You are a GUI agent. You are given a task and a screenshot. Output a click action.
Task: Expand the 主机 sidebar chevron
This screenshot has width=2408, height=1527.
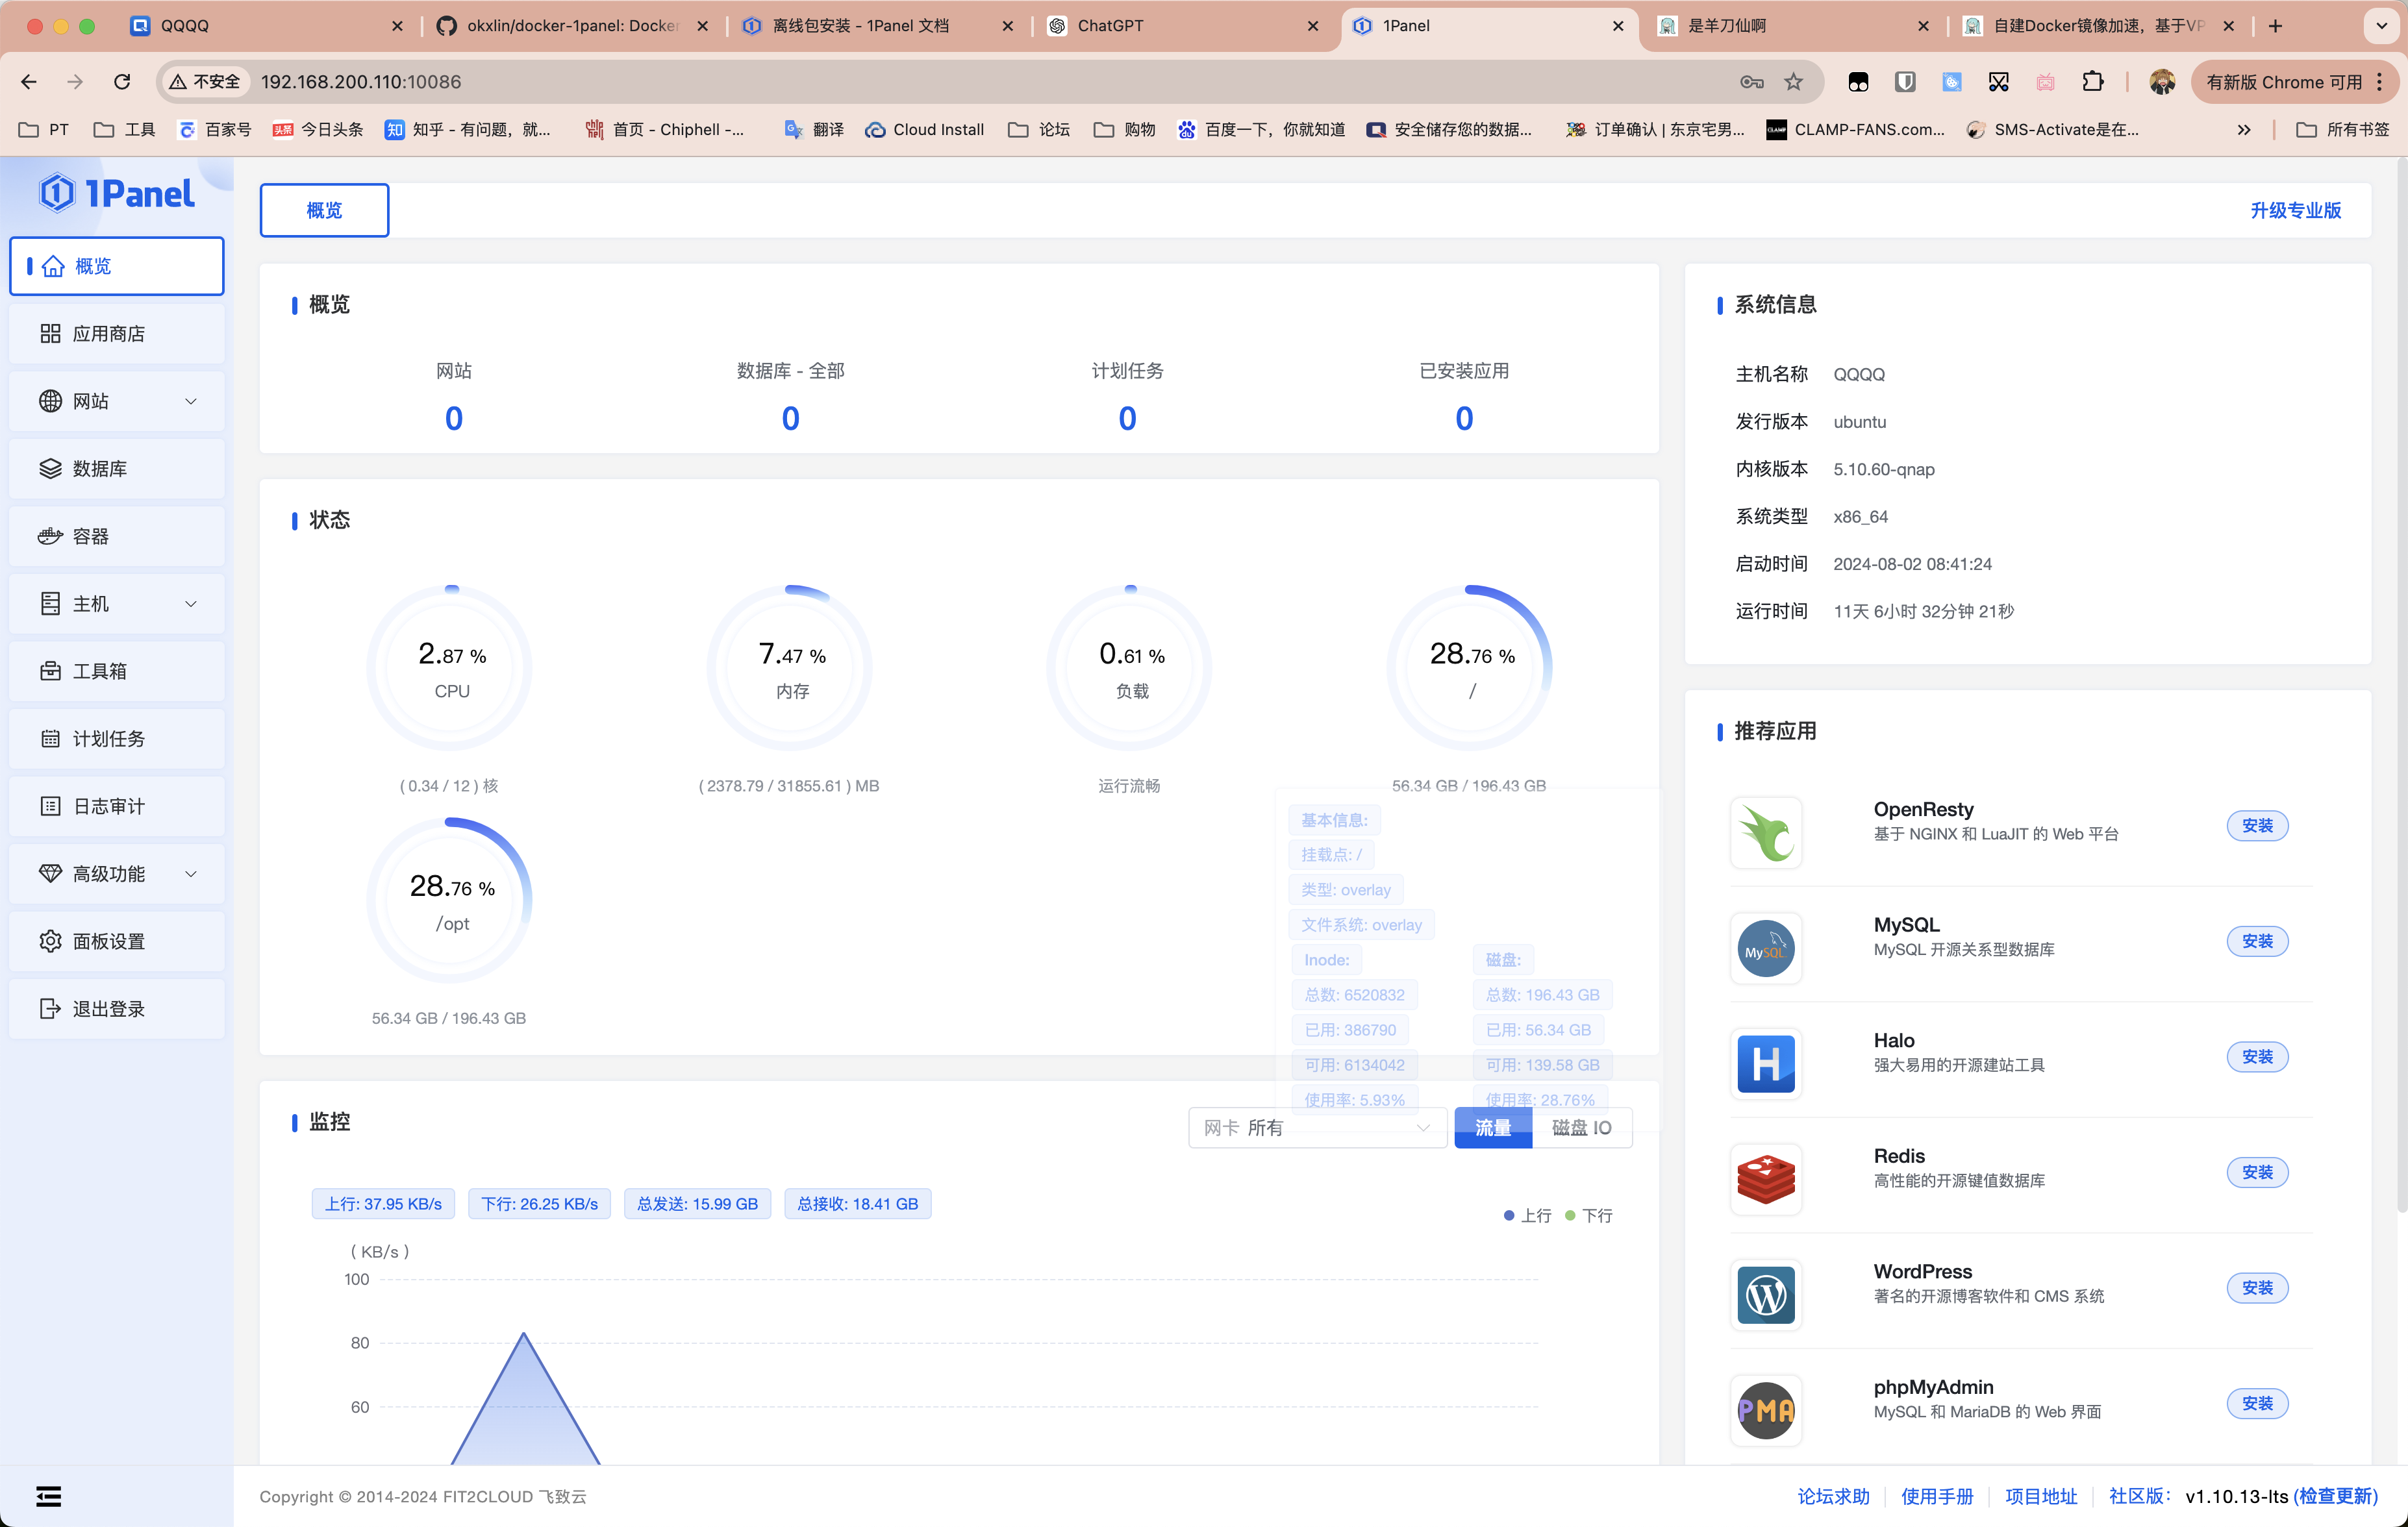[191, 603]
